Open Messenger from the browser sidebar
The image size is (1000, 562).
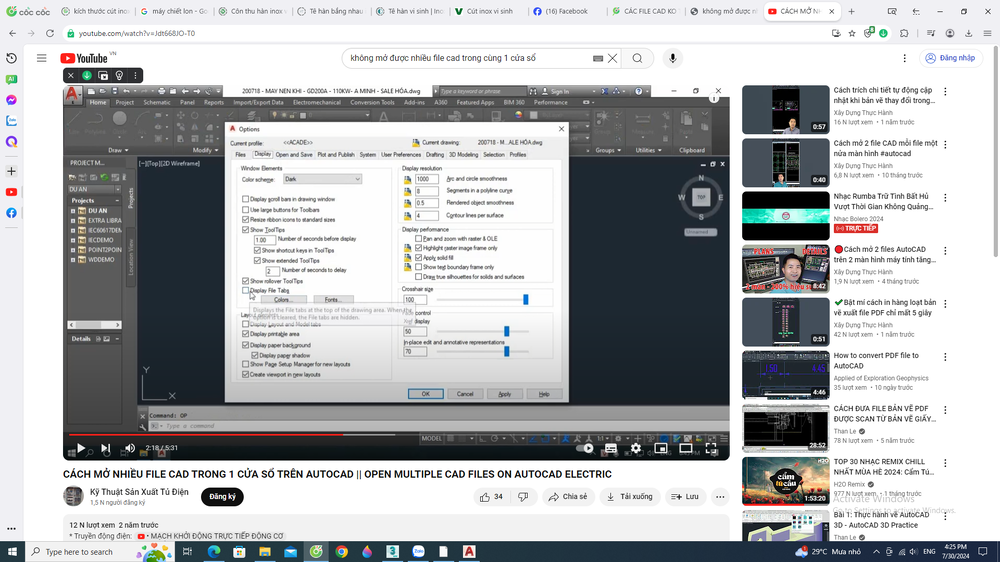[11, 100]
